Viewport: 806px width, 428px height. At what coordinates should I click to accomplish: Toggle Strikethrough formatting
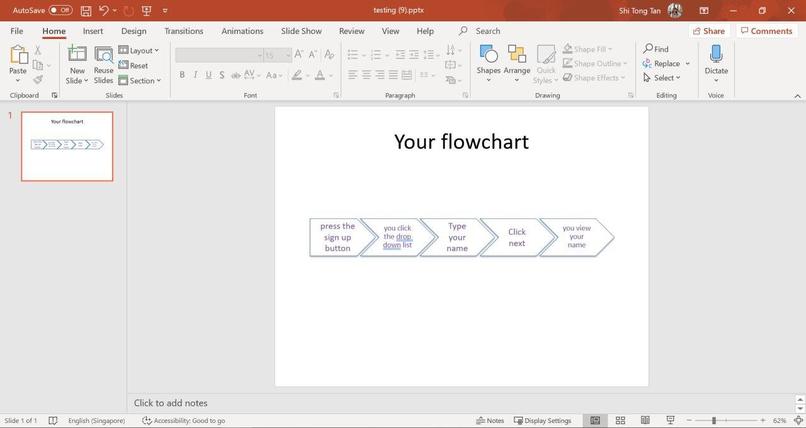pyautogui.click(x=236, y=76)
